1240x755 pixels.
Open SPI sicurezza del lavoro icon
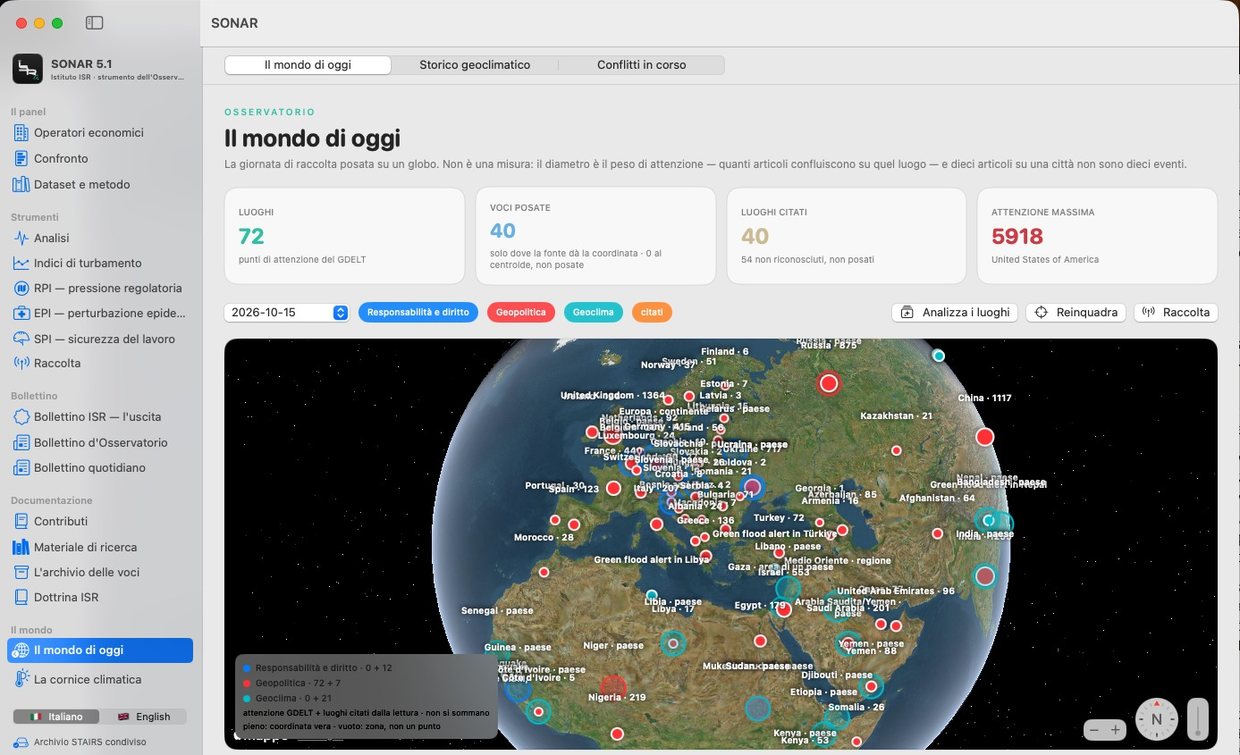tap(21, 339)
